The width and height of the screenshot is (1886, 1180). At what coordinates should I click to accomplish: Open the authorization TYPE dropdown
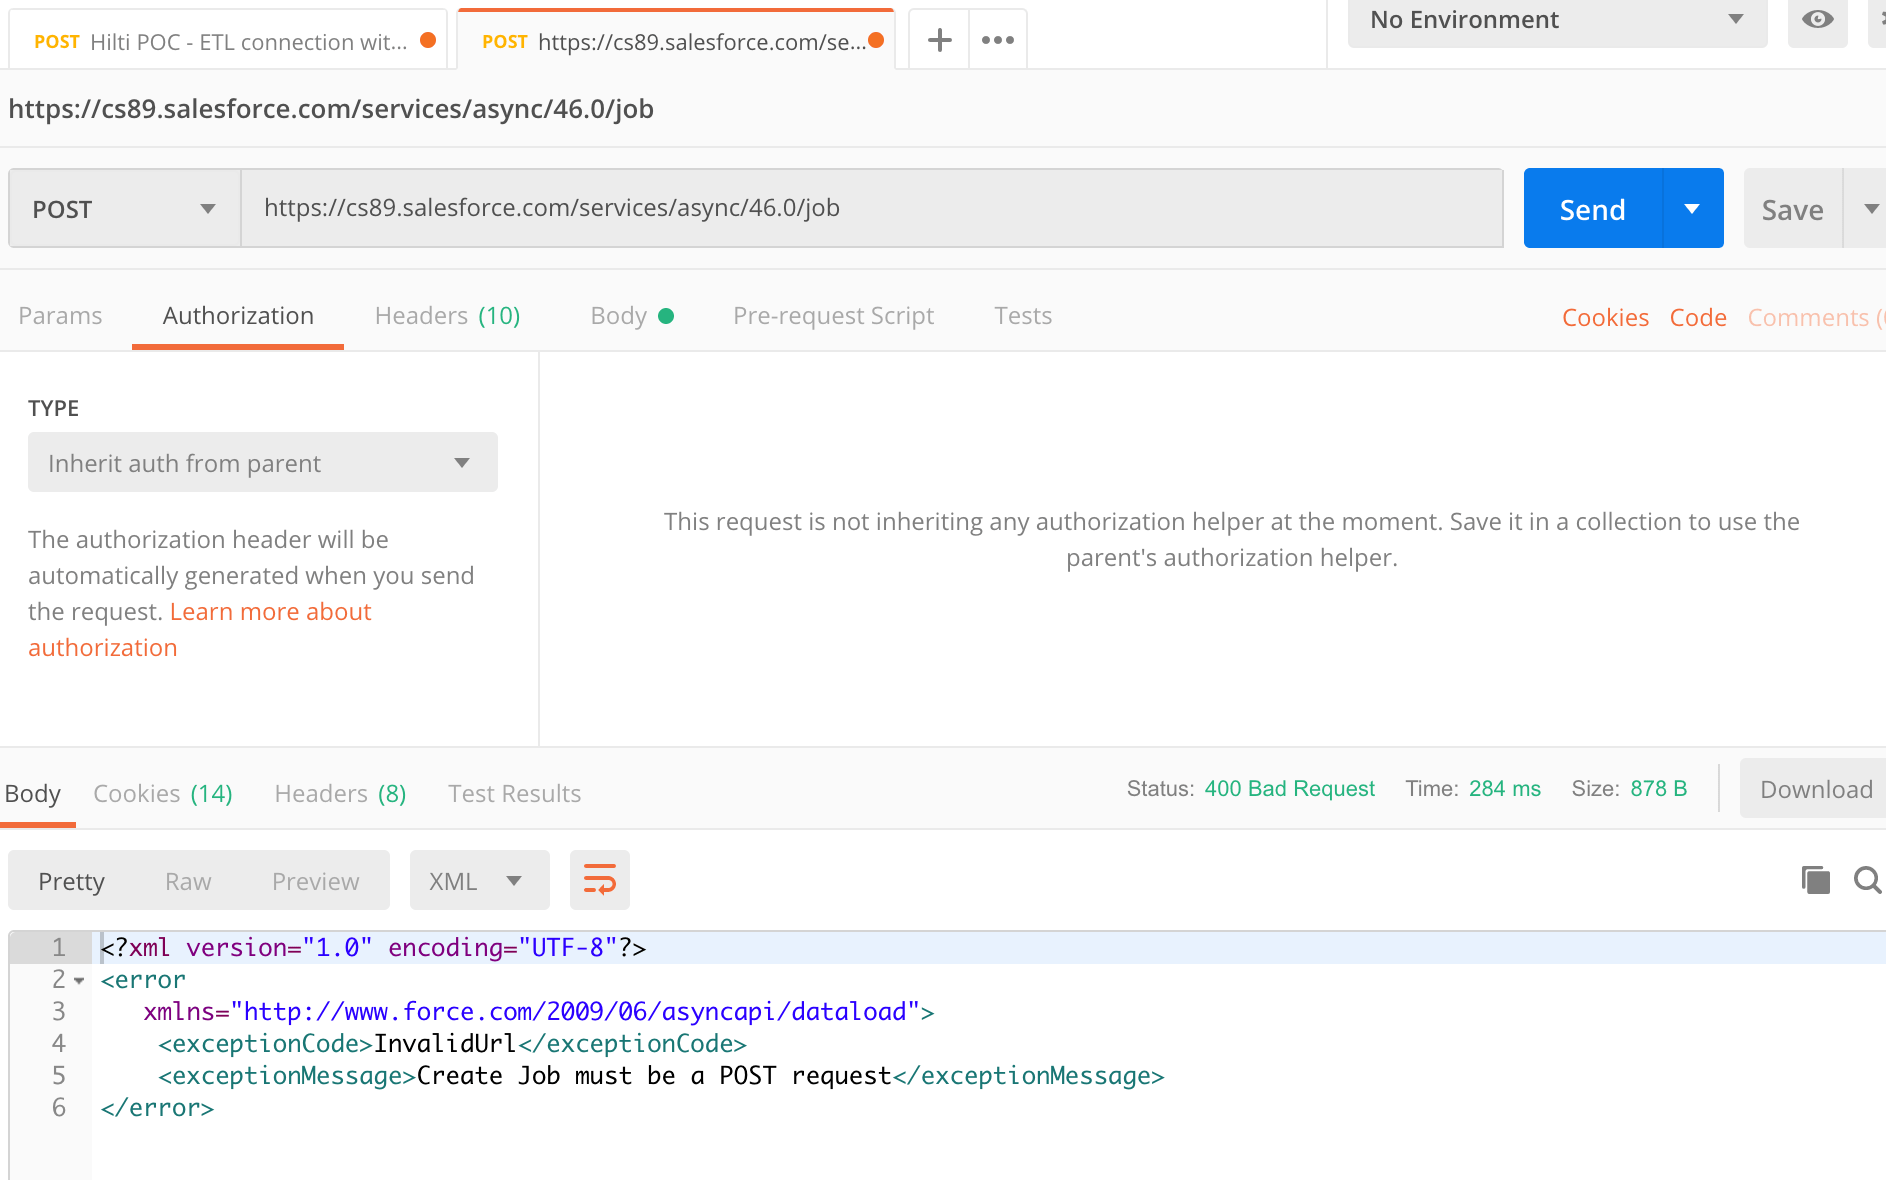(263, 463)
